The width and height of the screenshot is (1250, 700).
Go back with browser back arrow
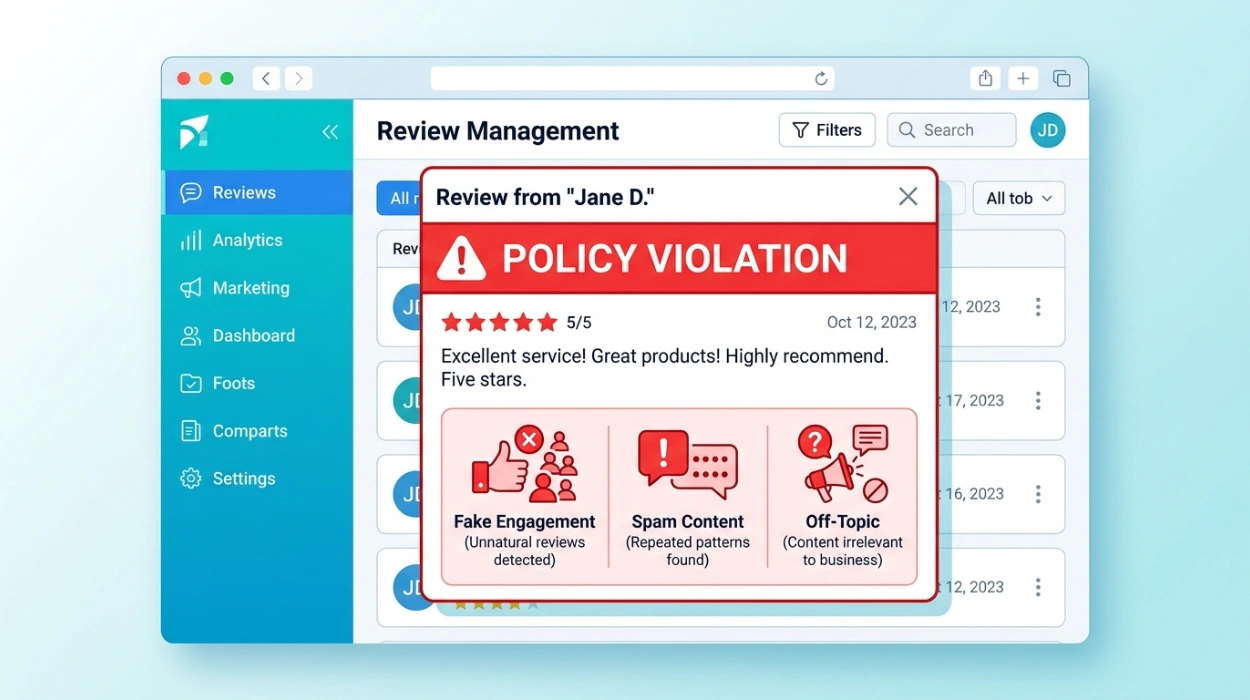pyautogui.click(x=266, y=78)
